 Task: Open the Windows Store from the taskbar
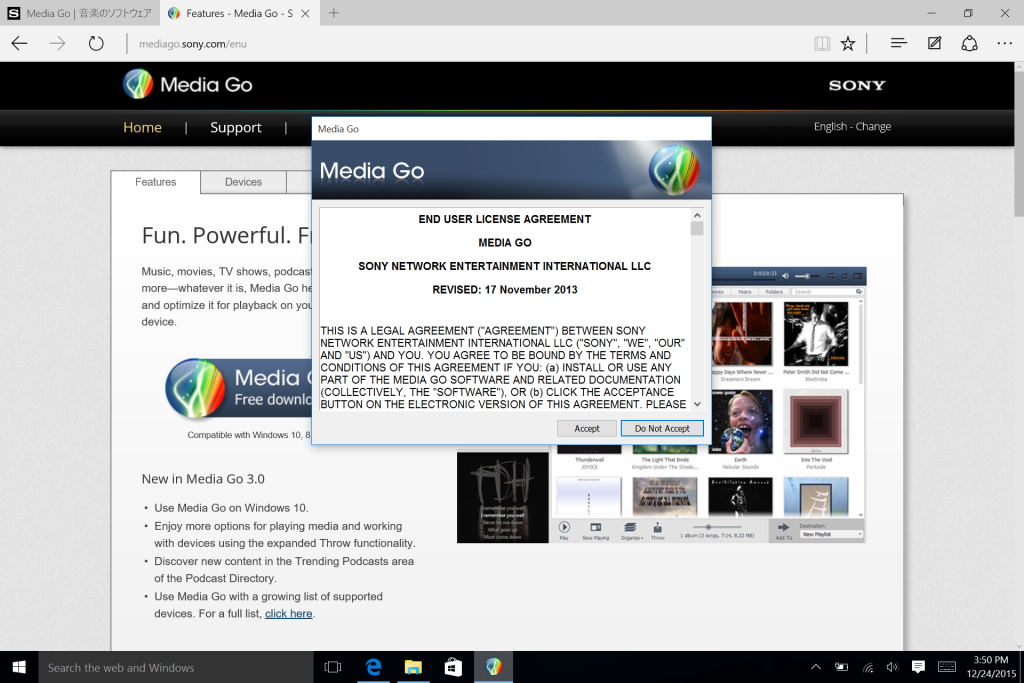pyautogui.click(x=453, y=667)
